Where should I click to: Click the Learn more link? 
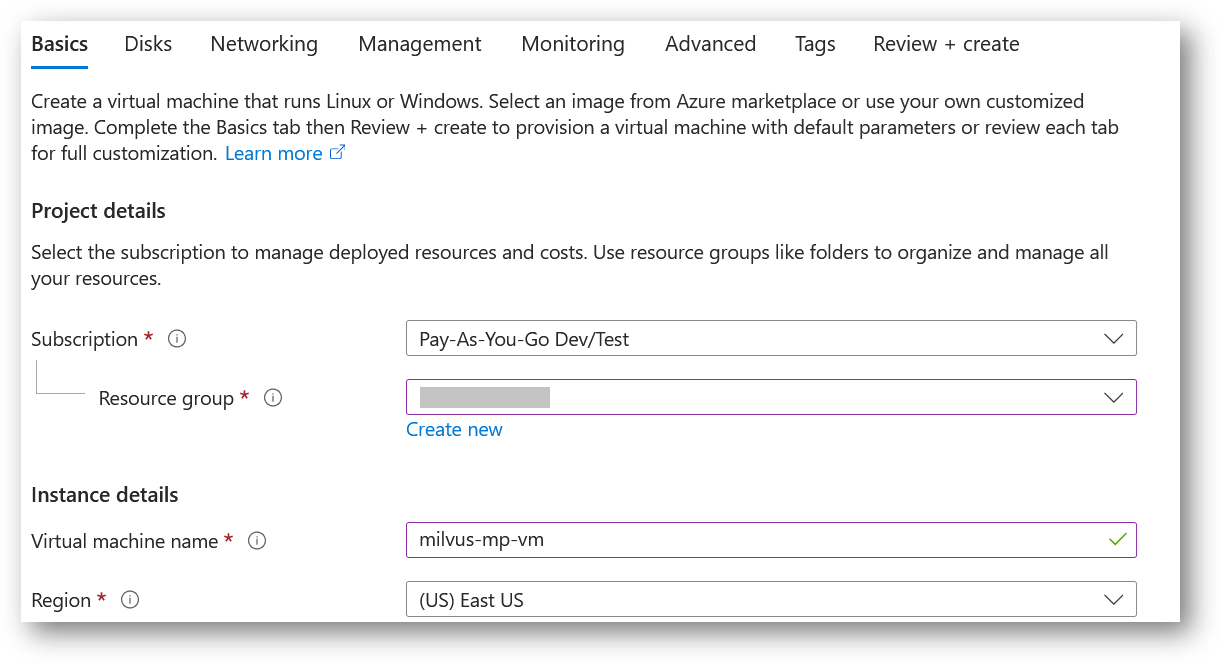pos(273,153)
